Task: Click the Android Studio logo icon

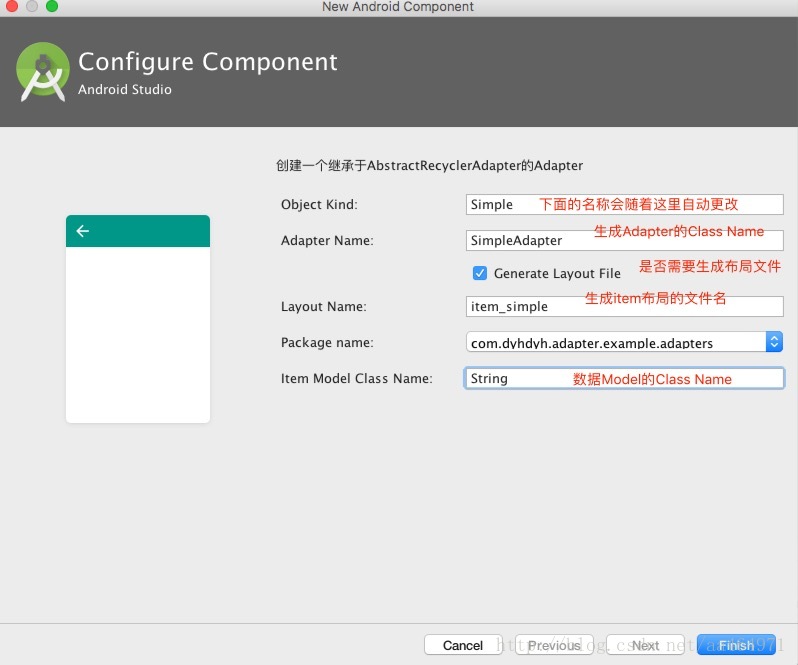Action: (x=43, y=72)
